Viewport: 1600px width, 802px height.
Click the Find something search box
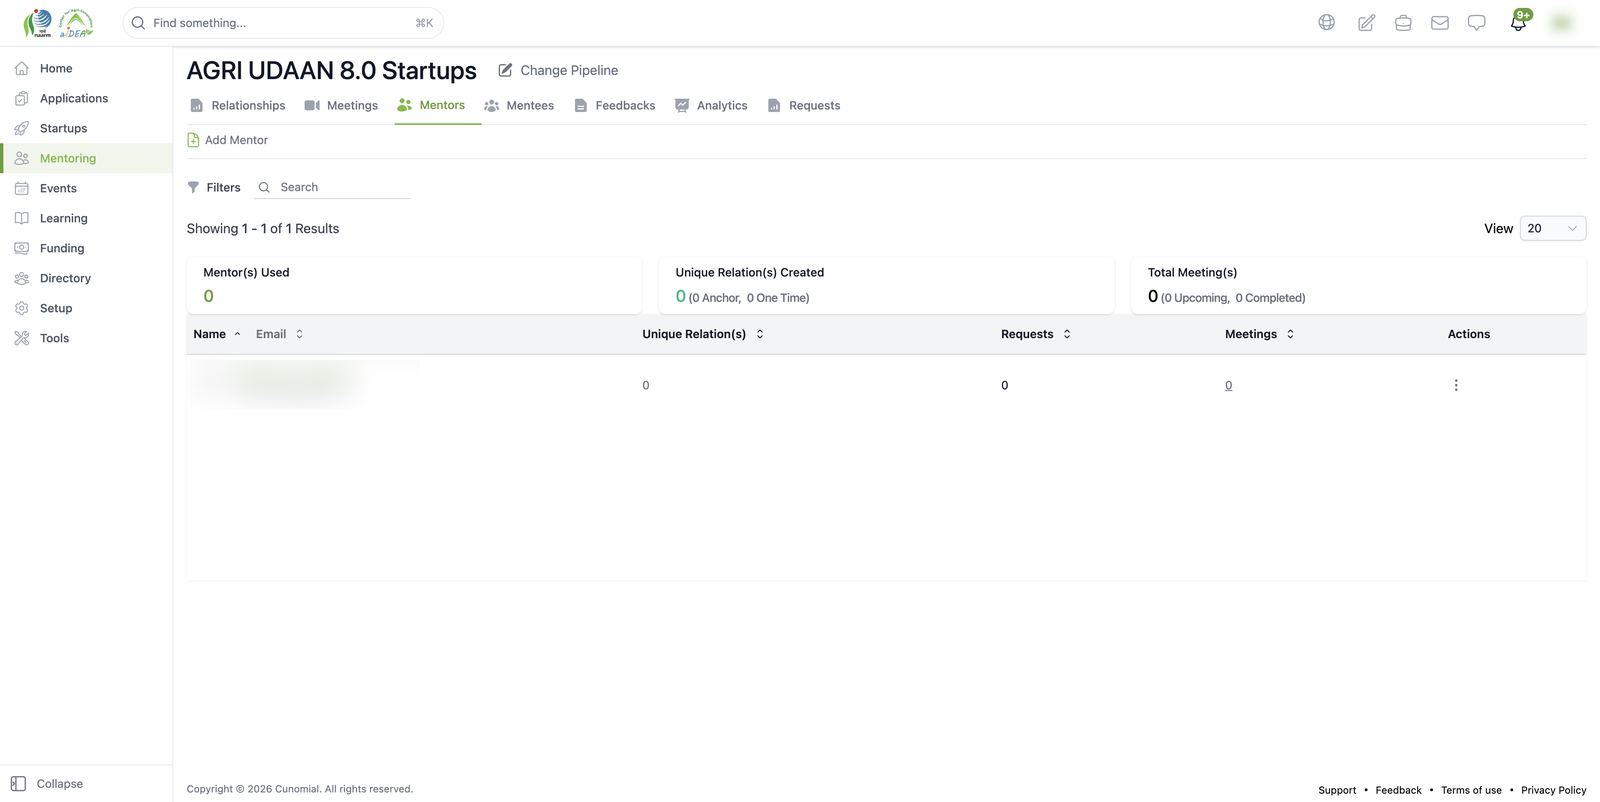pos(283,23)
